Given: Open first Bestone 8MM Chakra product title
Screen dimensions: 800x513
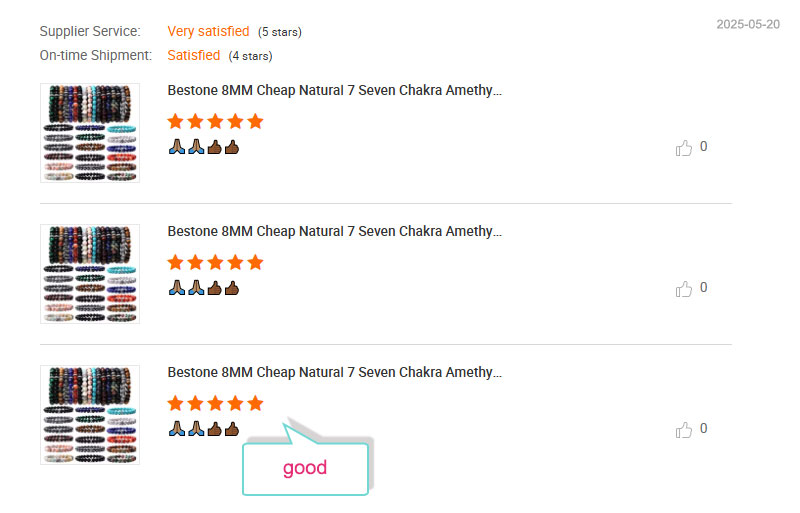Looking at the screenshot, I should [x=335, y=90].
